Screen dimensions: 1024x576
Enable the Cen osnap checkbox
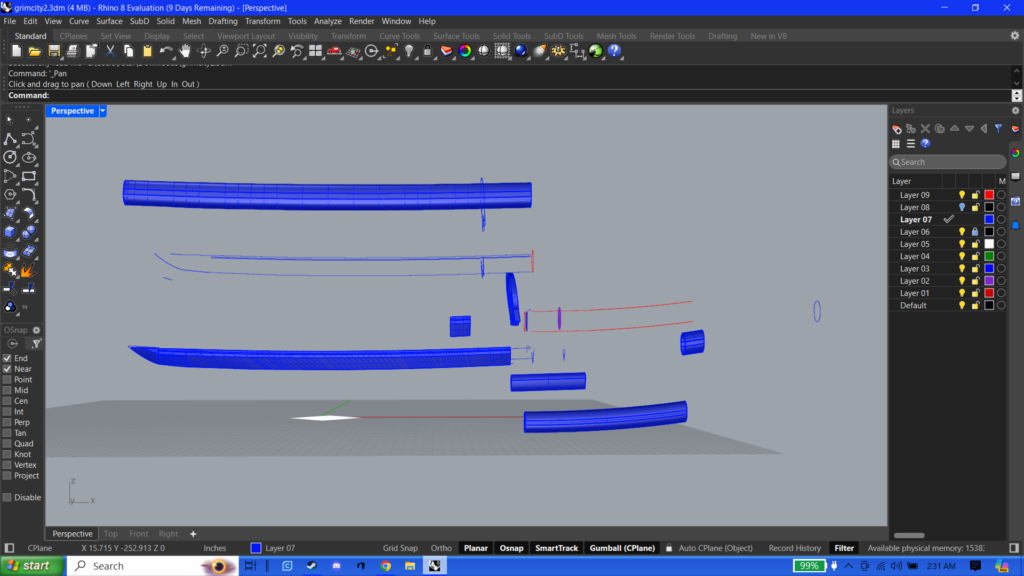click(x=7, y=401)
